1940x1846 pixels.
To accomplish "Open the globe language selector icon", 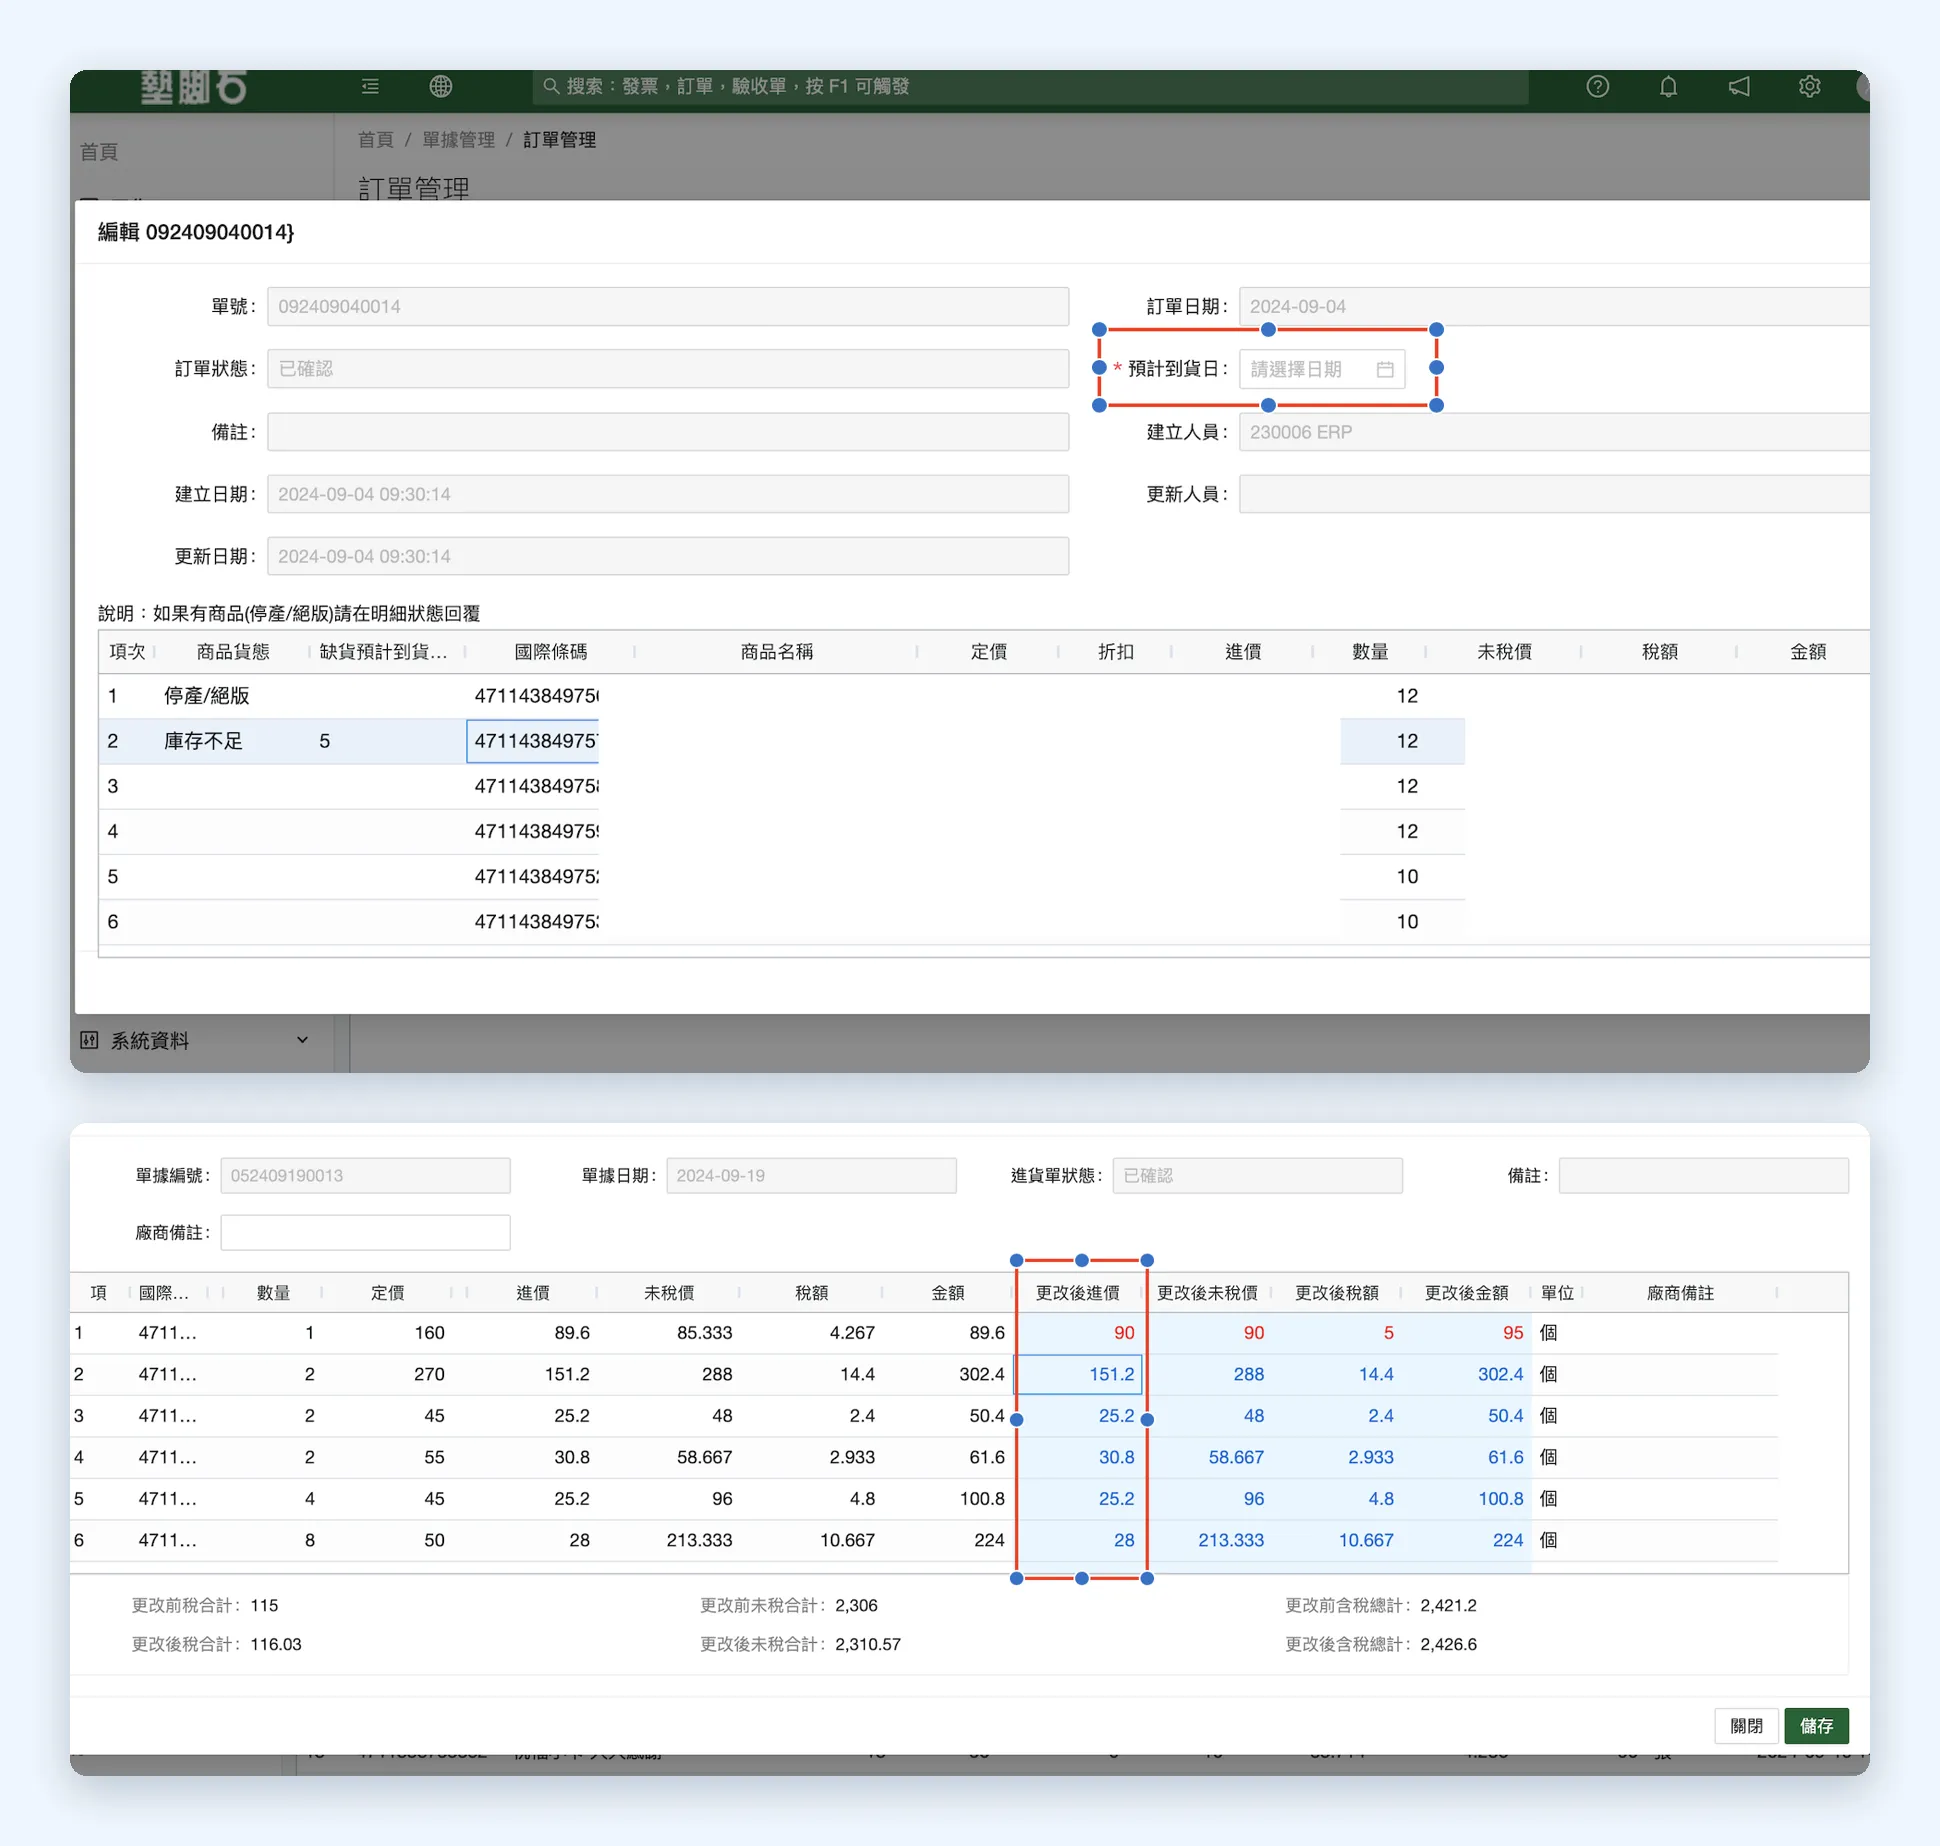I will click(441, 86).
